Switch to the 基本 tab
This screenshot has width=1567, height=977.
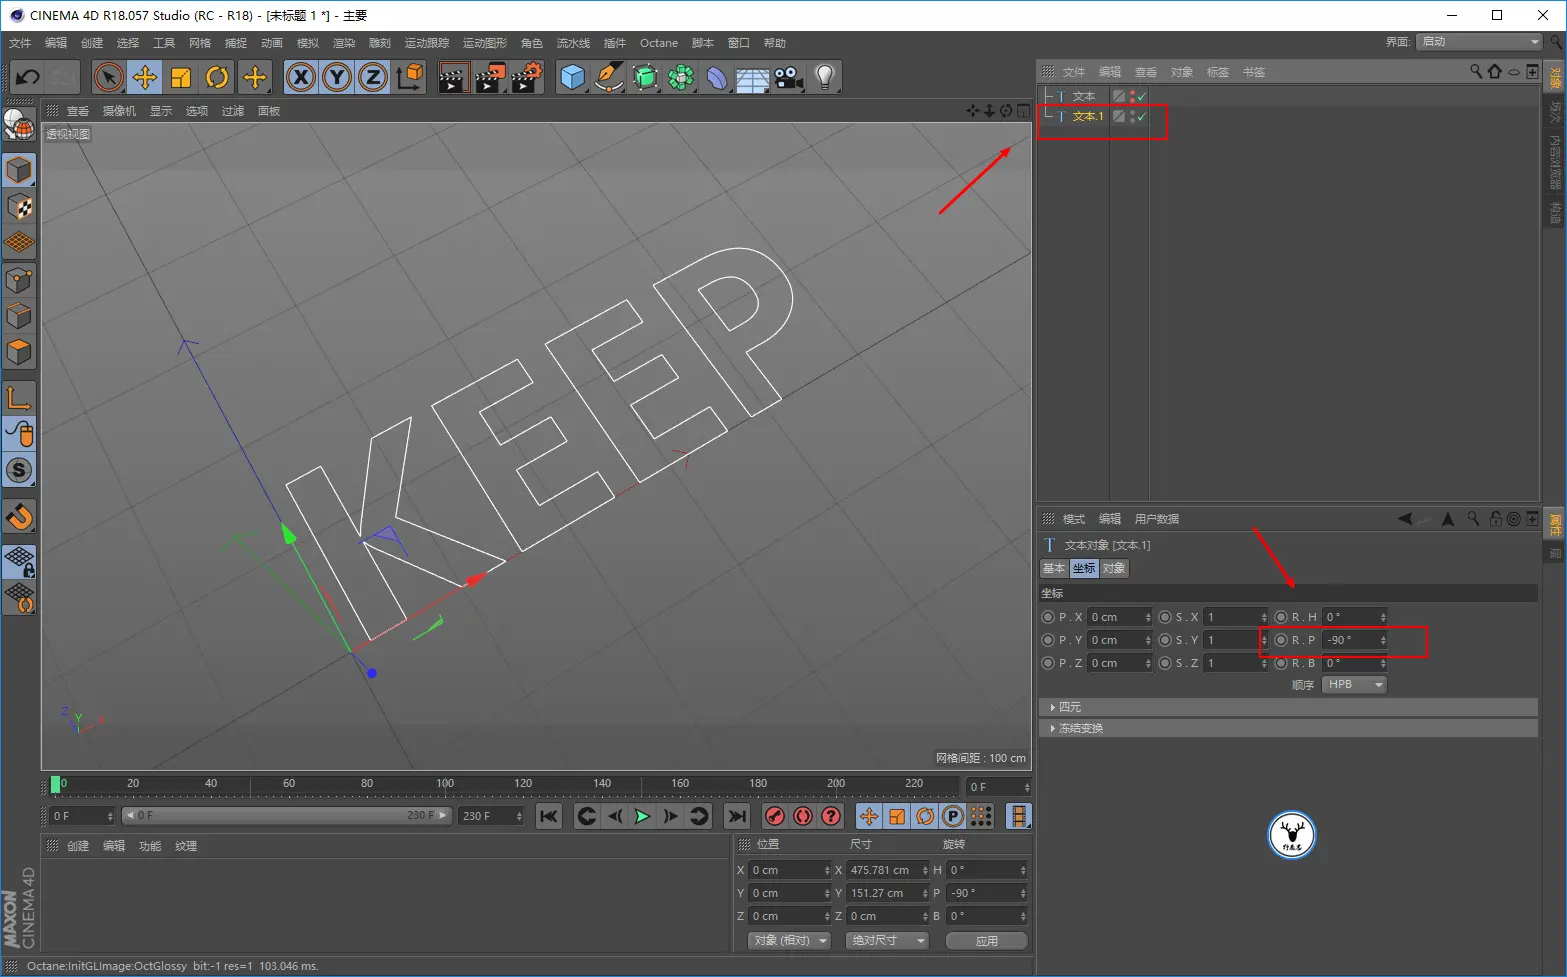click(1054, 568)
